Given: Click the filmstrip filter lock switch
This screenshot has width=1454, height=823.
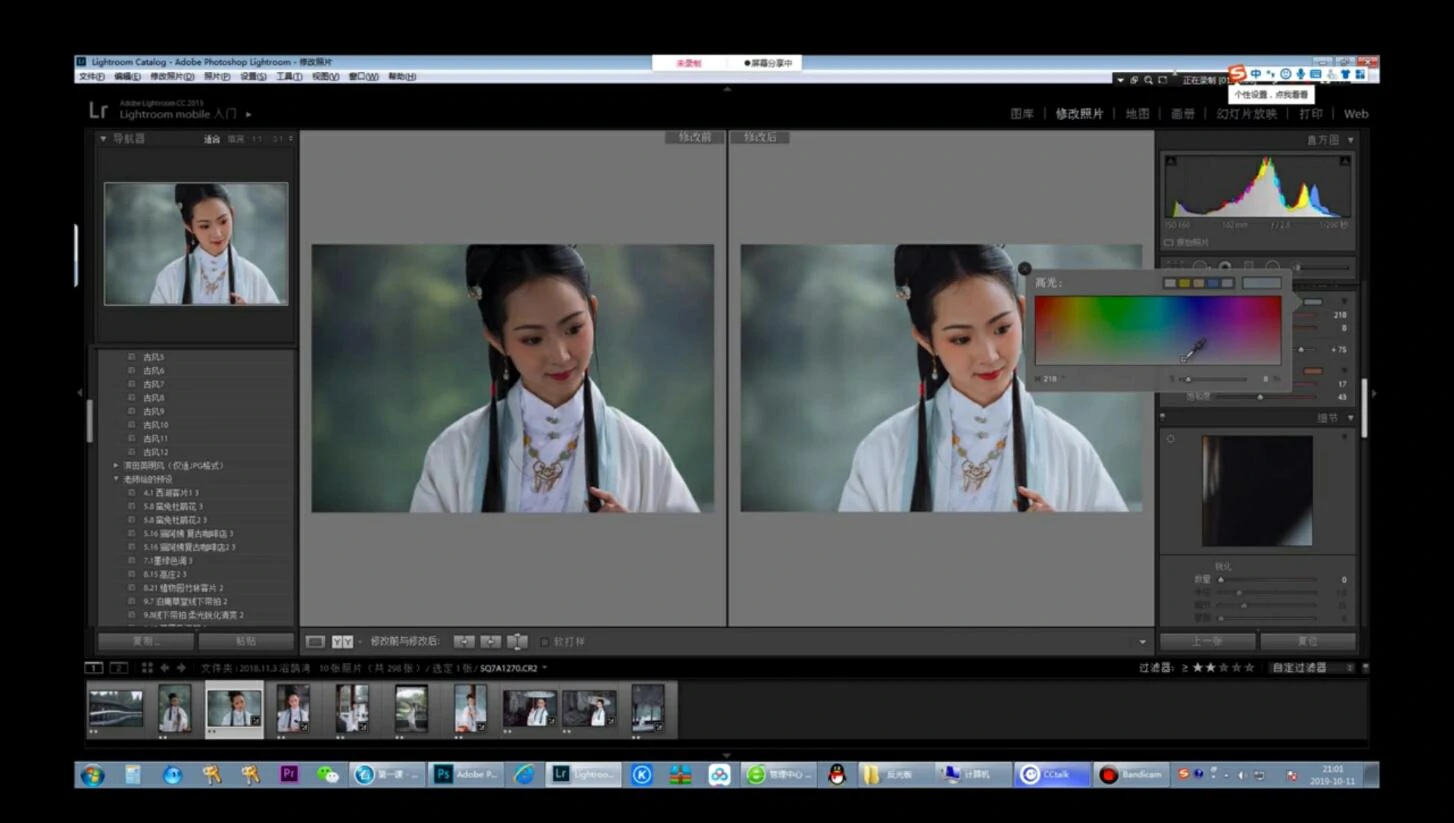Looking at the screenshot, I should (1366, 668).
